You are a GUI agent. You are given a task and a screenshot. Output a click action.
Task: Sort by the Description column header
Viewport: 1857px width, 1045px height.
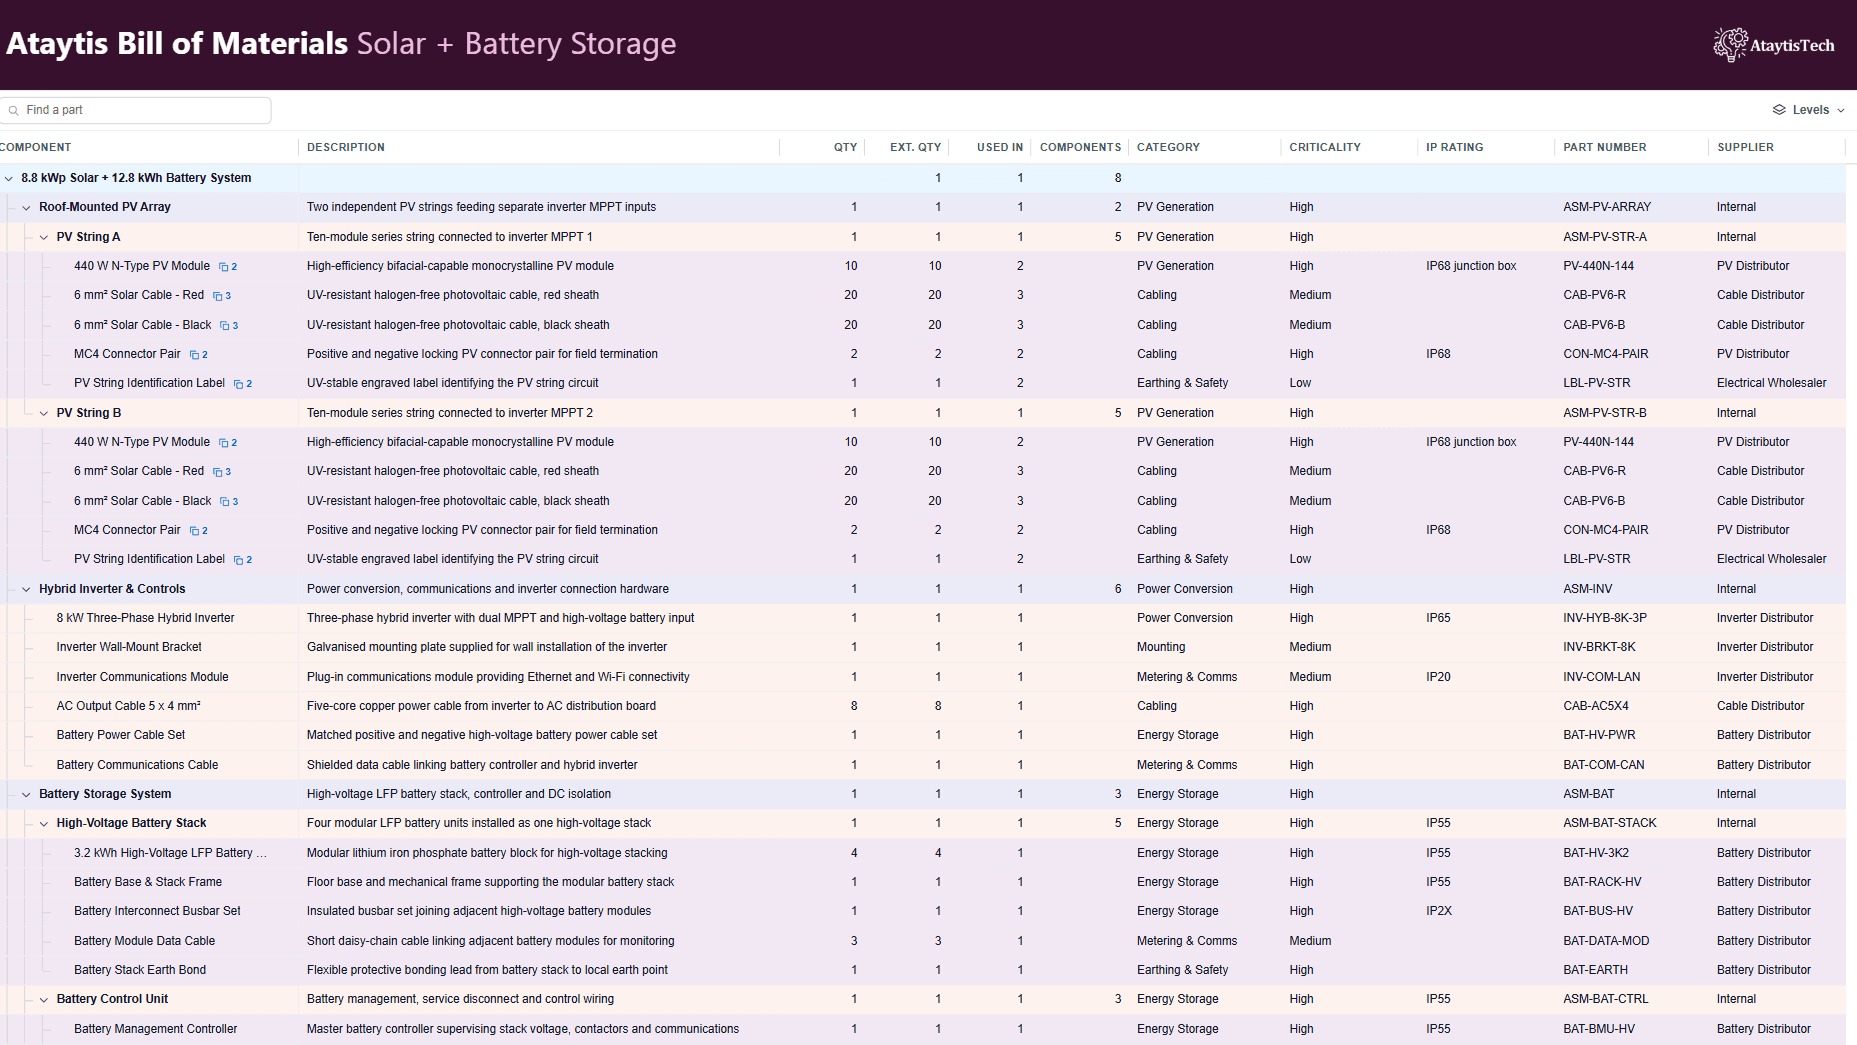click(x=346, y=147)
